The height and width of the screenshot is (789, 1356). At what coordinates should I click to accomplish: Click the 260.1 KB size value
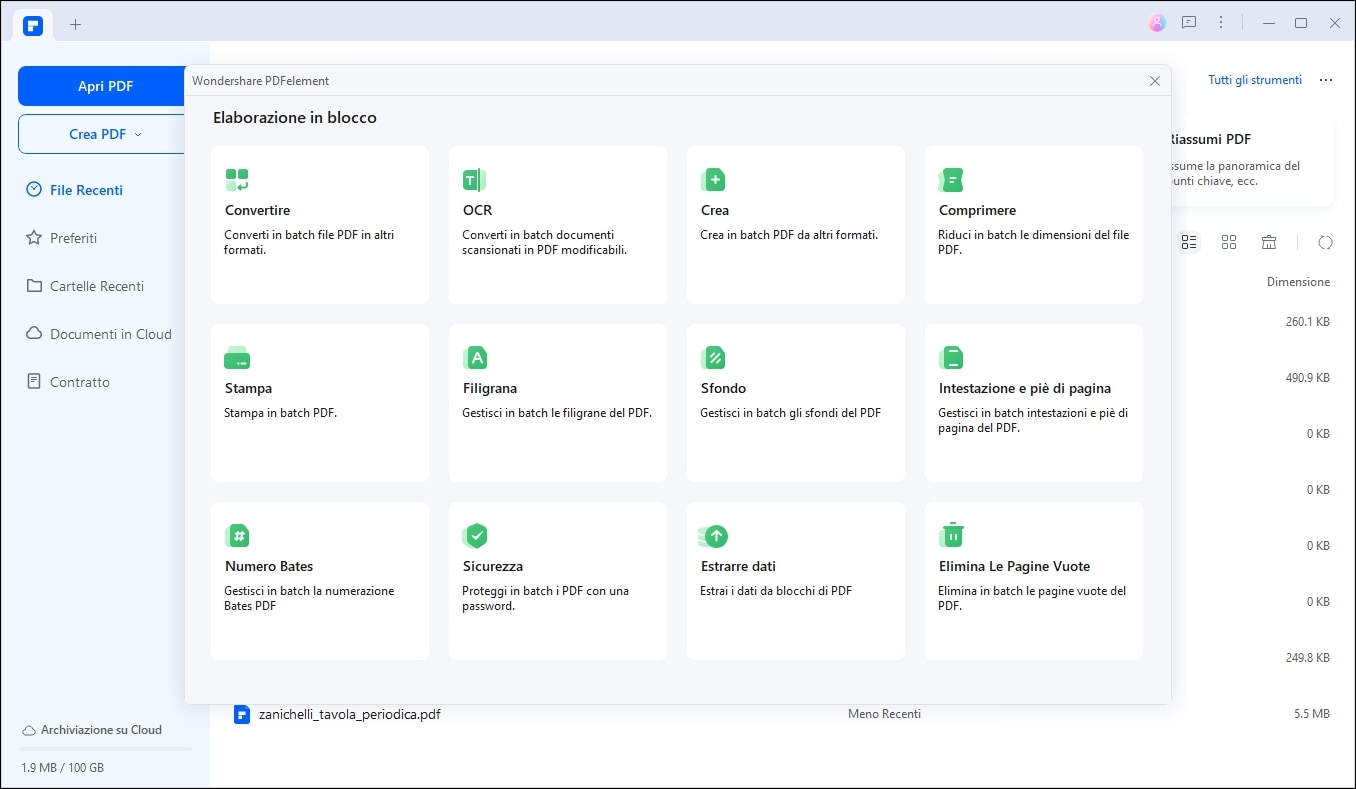(x=1307, y=322)
